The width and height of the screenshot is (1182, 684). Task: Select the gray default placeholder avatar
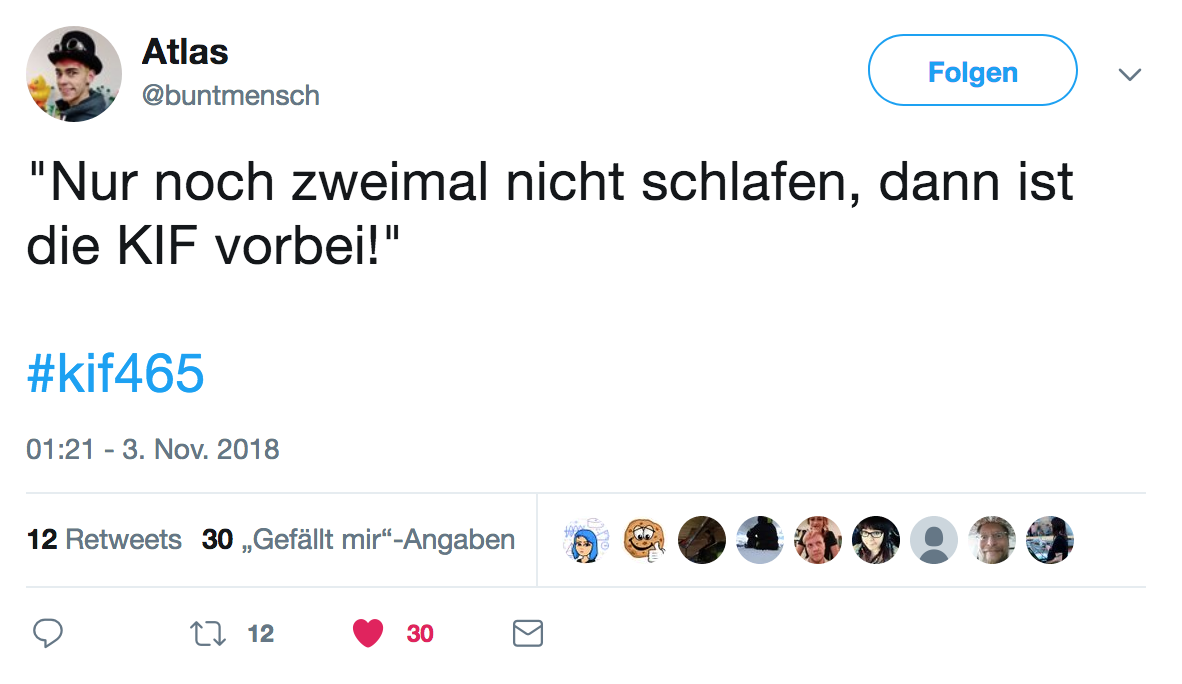point(934,540)
